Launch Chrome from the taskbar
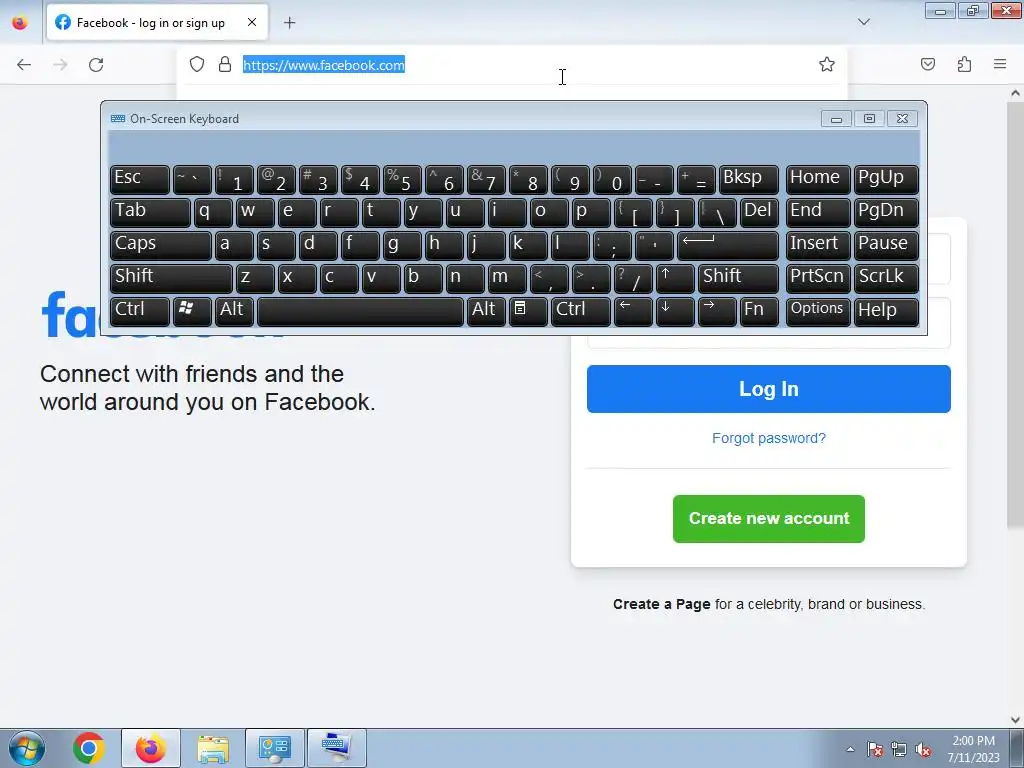 [89, 748]
